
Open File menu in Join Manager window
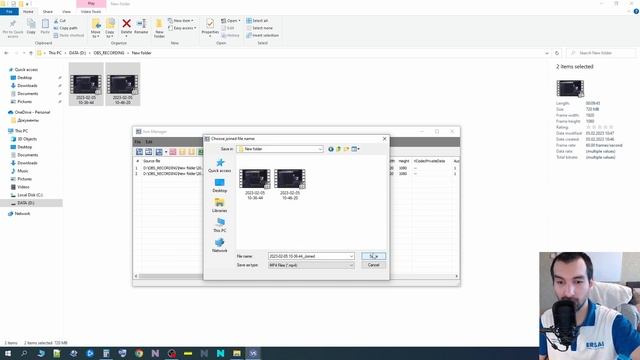pos(138,142)
